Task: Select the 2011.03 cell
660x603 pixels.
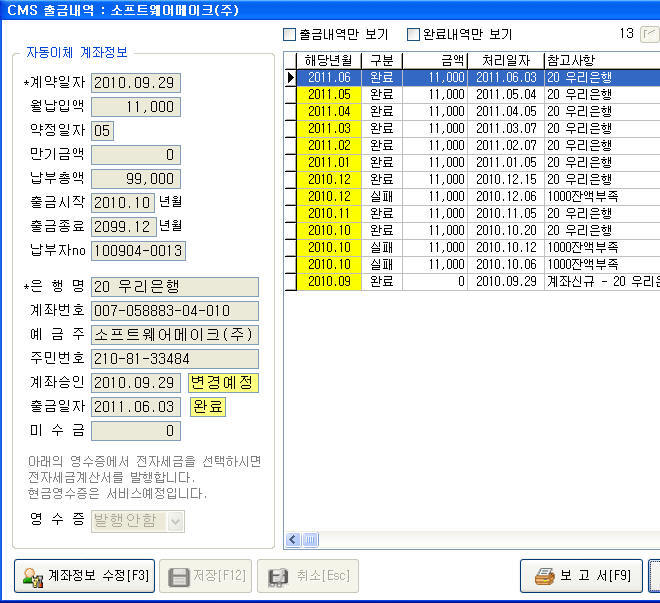Action: point(329,129)
